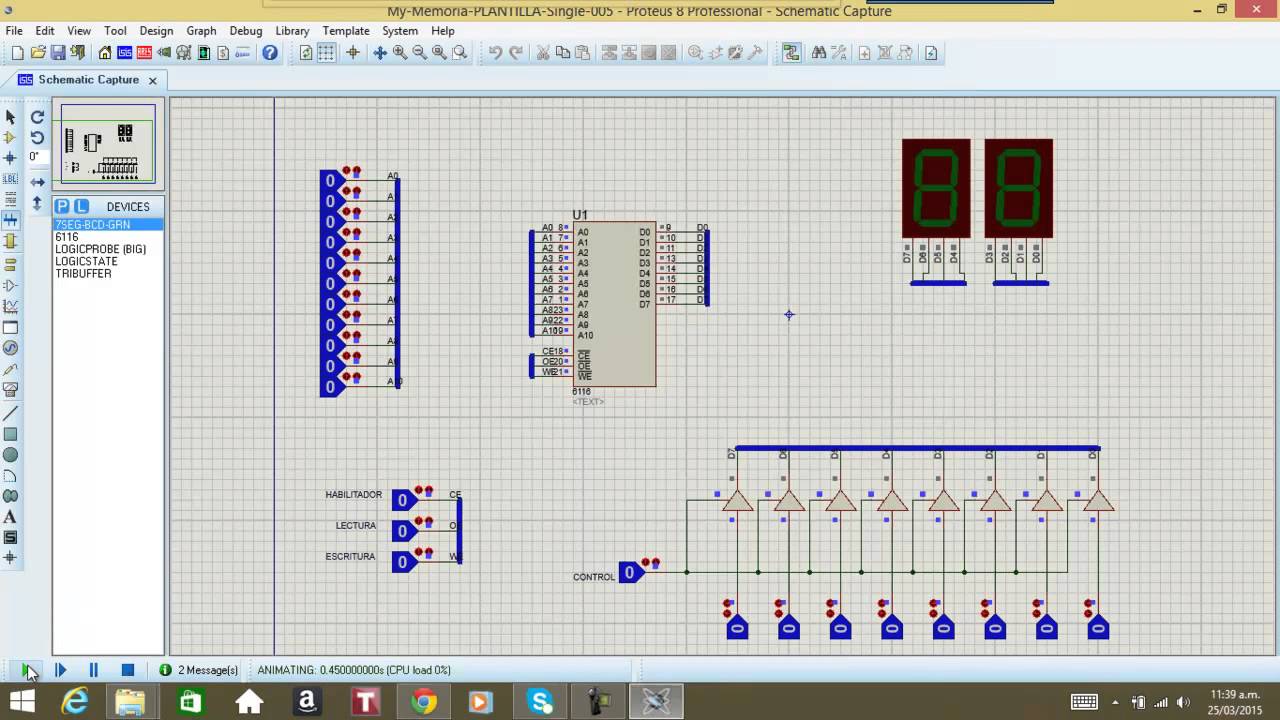Toggle the wire autorouter icon
Viewport: 1280px width, 720px height.
[791, 52]
